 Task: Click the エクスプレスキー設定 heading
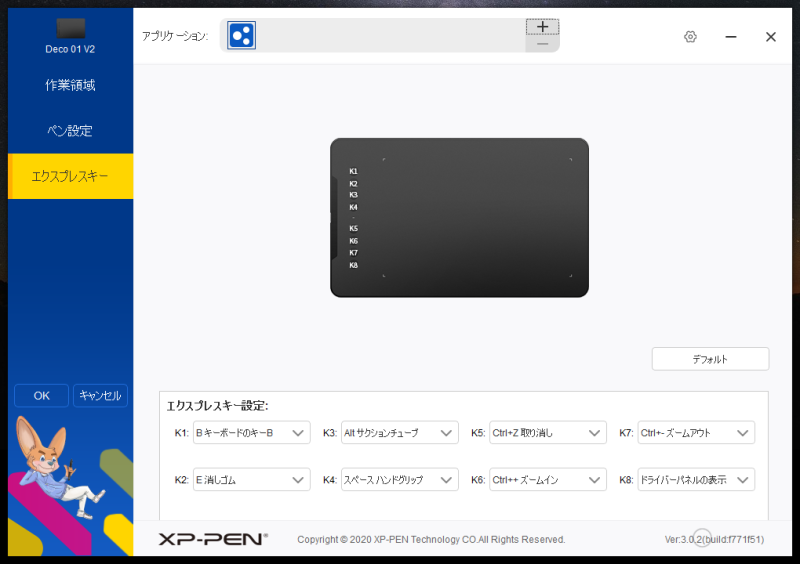217,406
